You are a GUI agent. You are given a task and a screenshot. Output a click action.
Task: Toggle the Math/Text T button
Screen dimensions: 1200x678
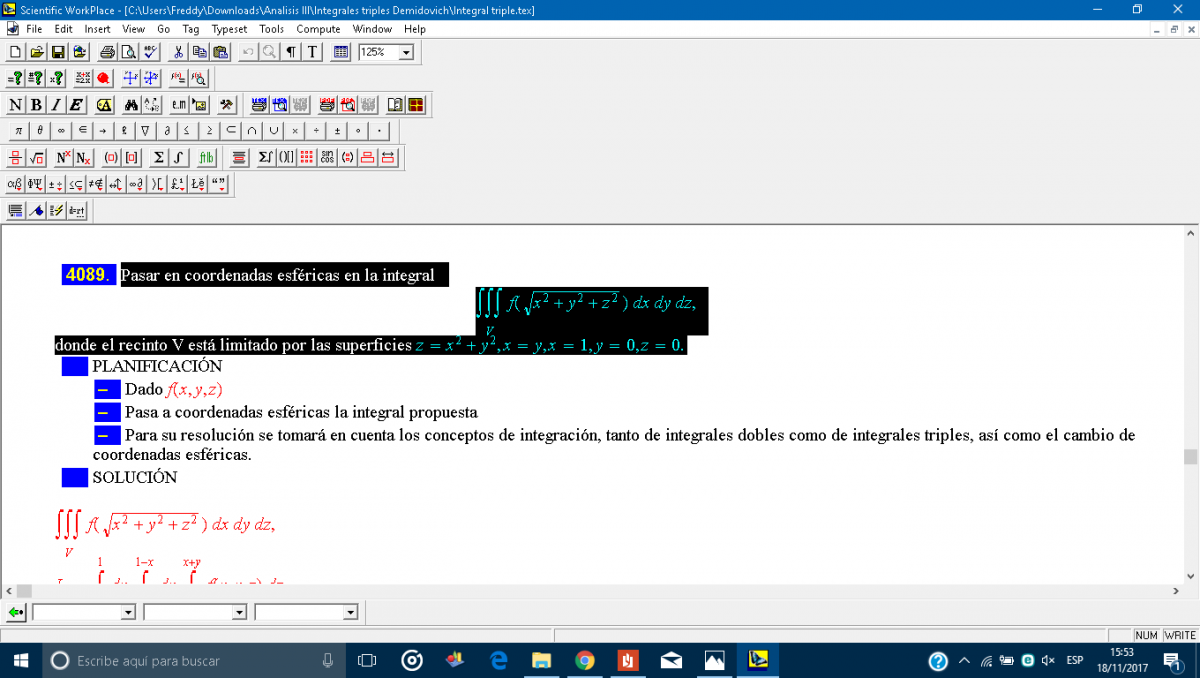point(311,52)
